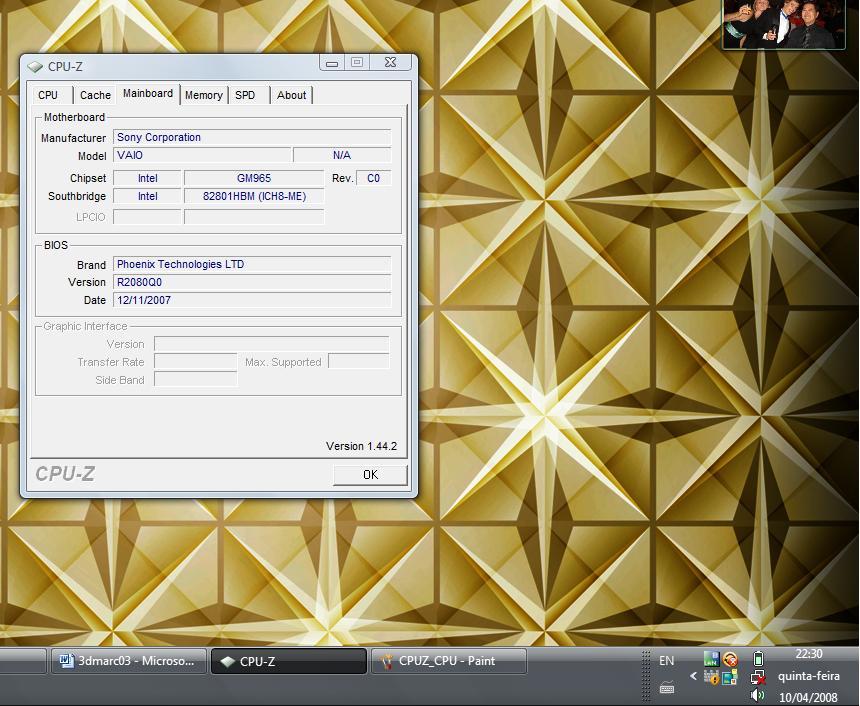Click the "Southbridge" label
The image size is (860, 706).
click(77, 196)
